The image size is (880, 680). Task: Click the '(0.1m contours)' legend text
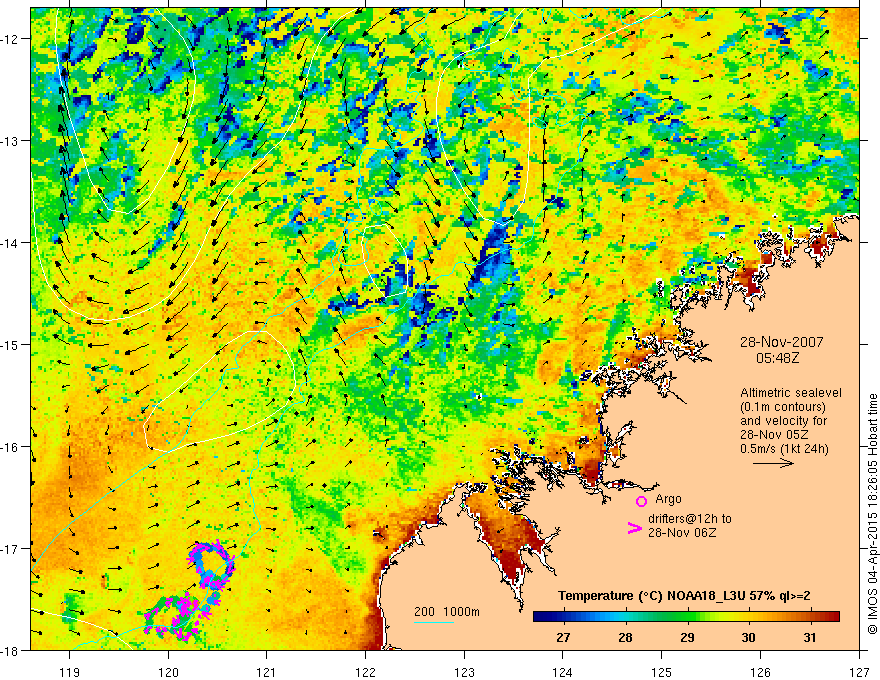[783, 407]
